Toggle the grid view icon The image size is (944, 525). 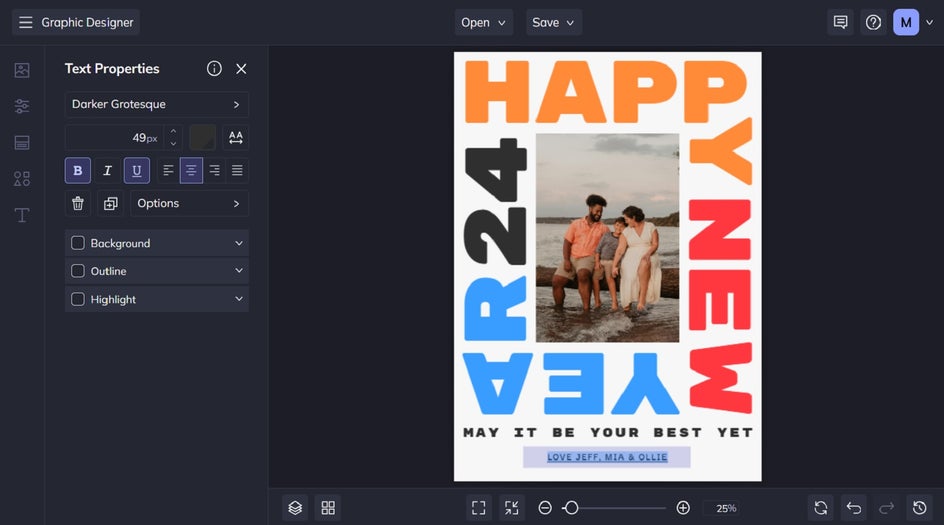(x=328, y=508)
